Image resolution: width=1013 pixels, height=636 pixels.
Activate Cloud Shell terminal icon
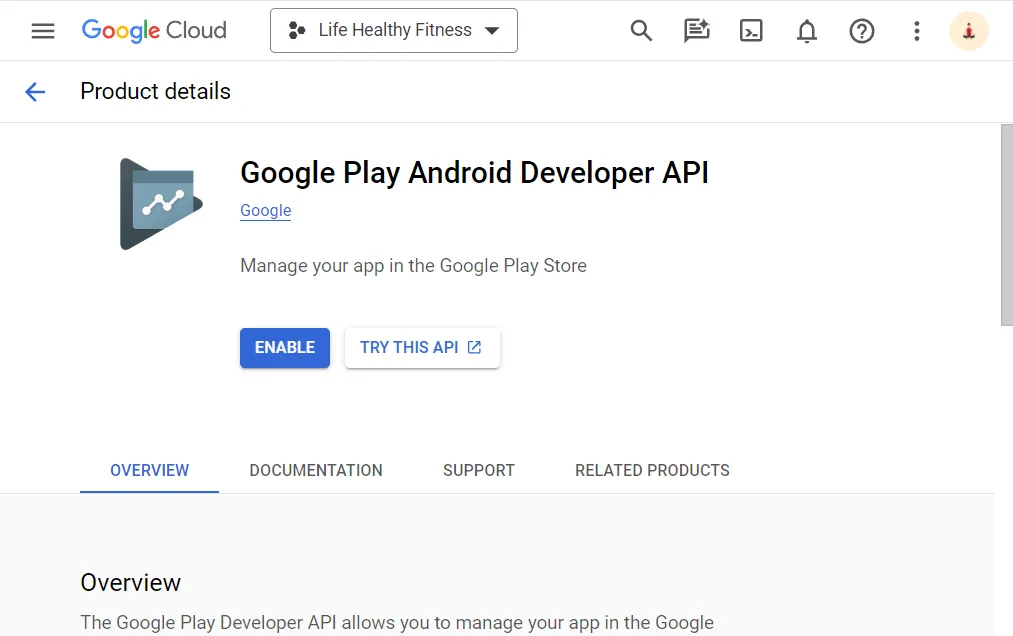[751, 31]
